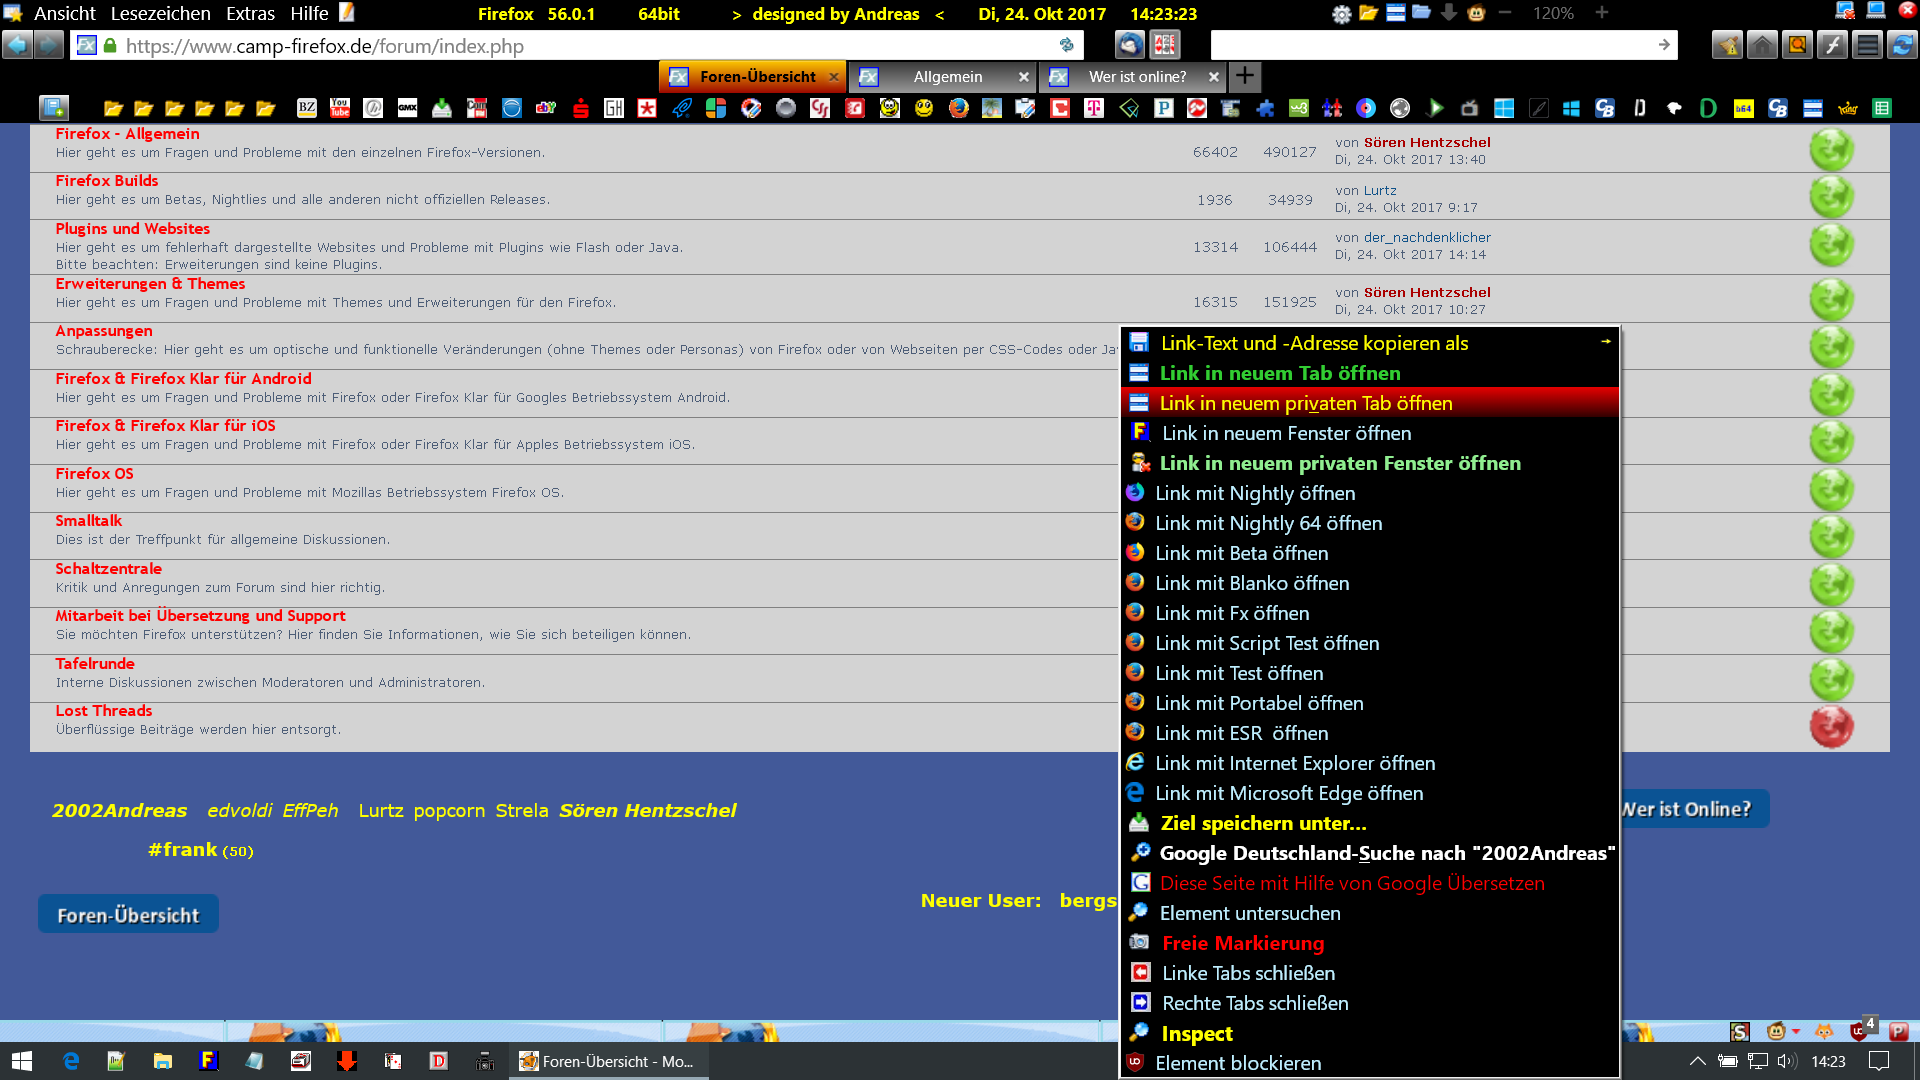
Task: Switch to the 'Allgemein' tab
Action: click(x=947, y=77)
